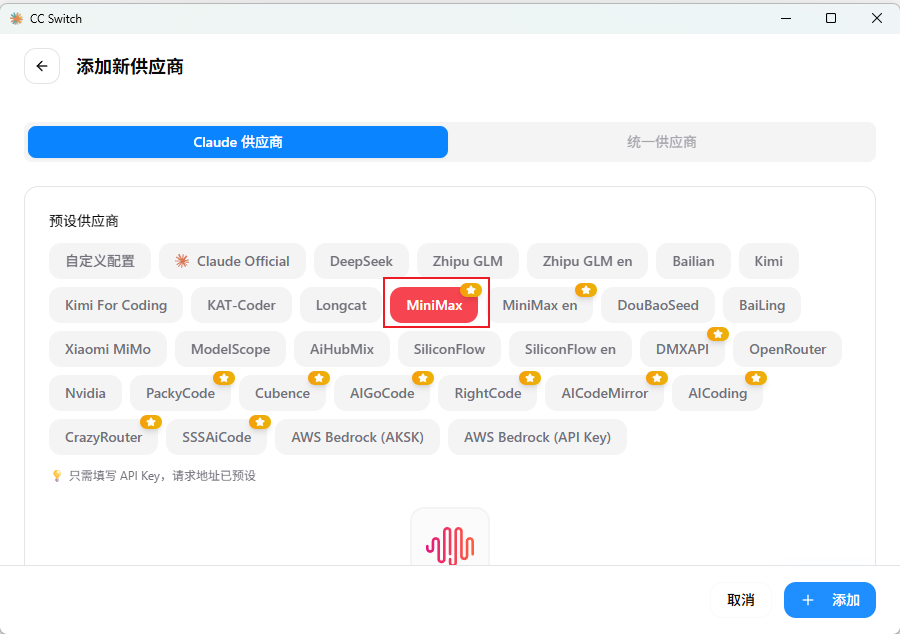
Task: Pick the Nvidia provider
Action: pos(86,393)
